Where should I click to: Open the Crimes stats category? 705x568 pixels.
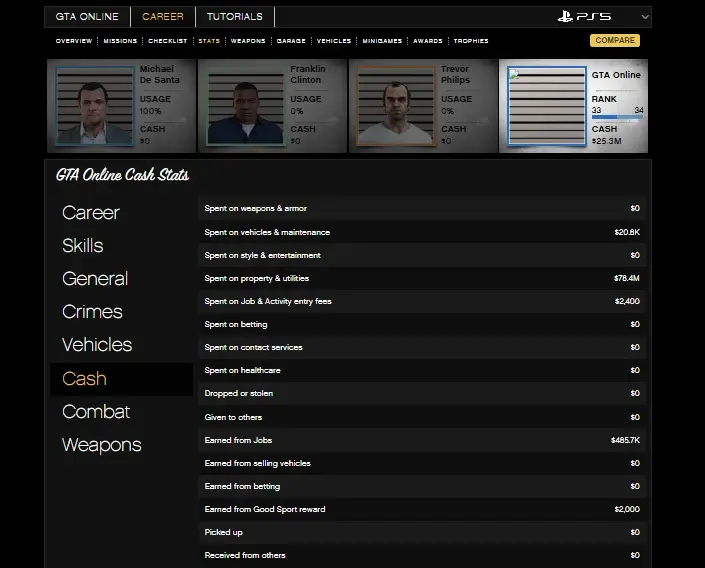92,312
